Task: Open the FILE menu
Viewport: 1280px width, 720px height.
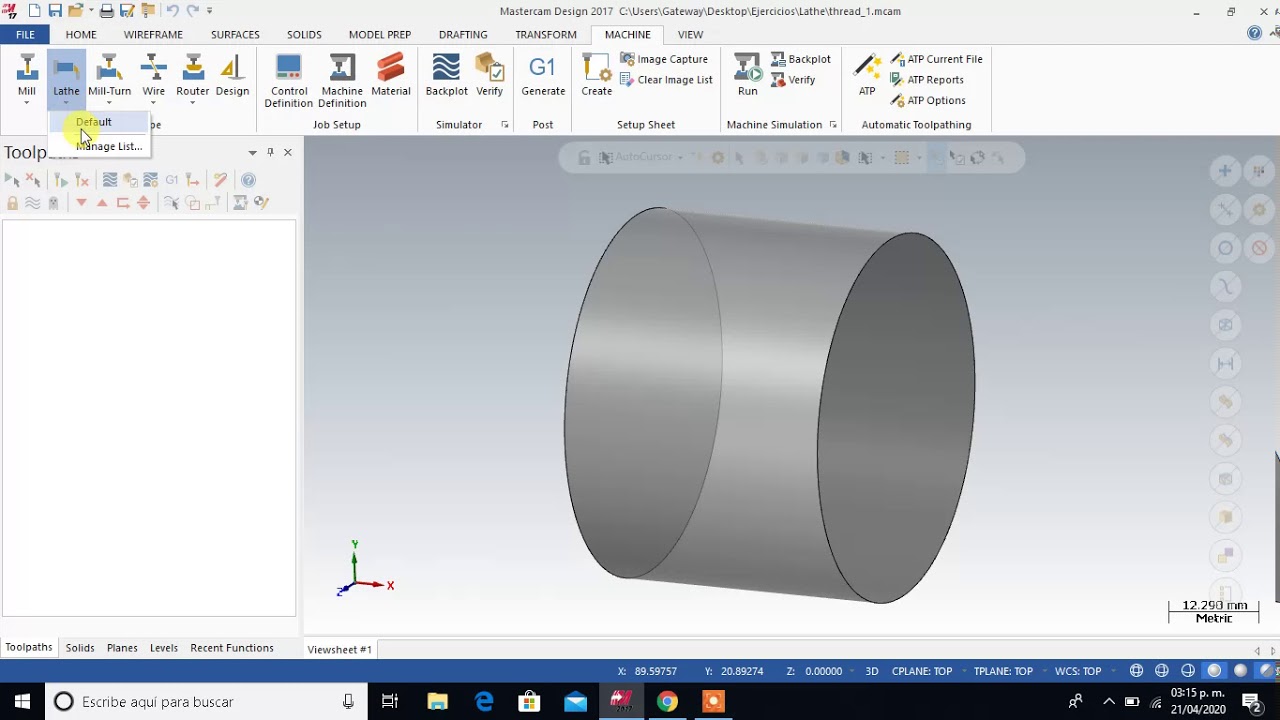Action: point(25,34)
